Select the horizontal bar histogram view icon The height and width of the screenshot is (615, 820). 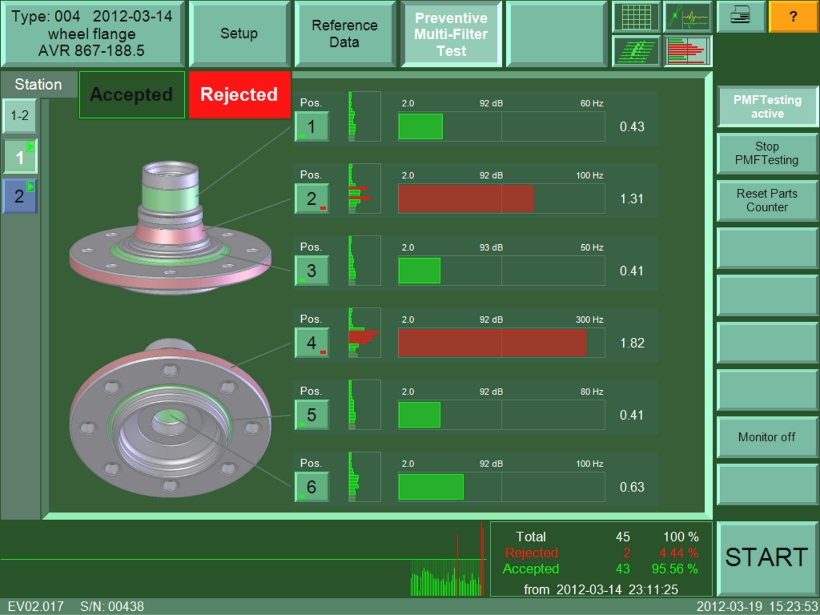[x=688, y=51]
